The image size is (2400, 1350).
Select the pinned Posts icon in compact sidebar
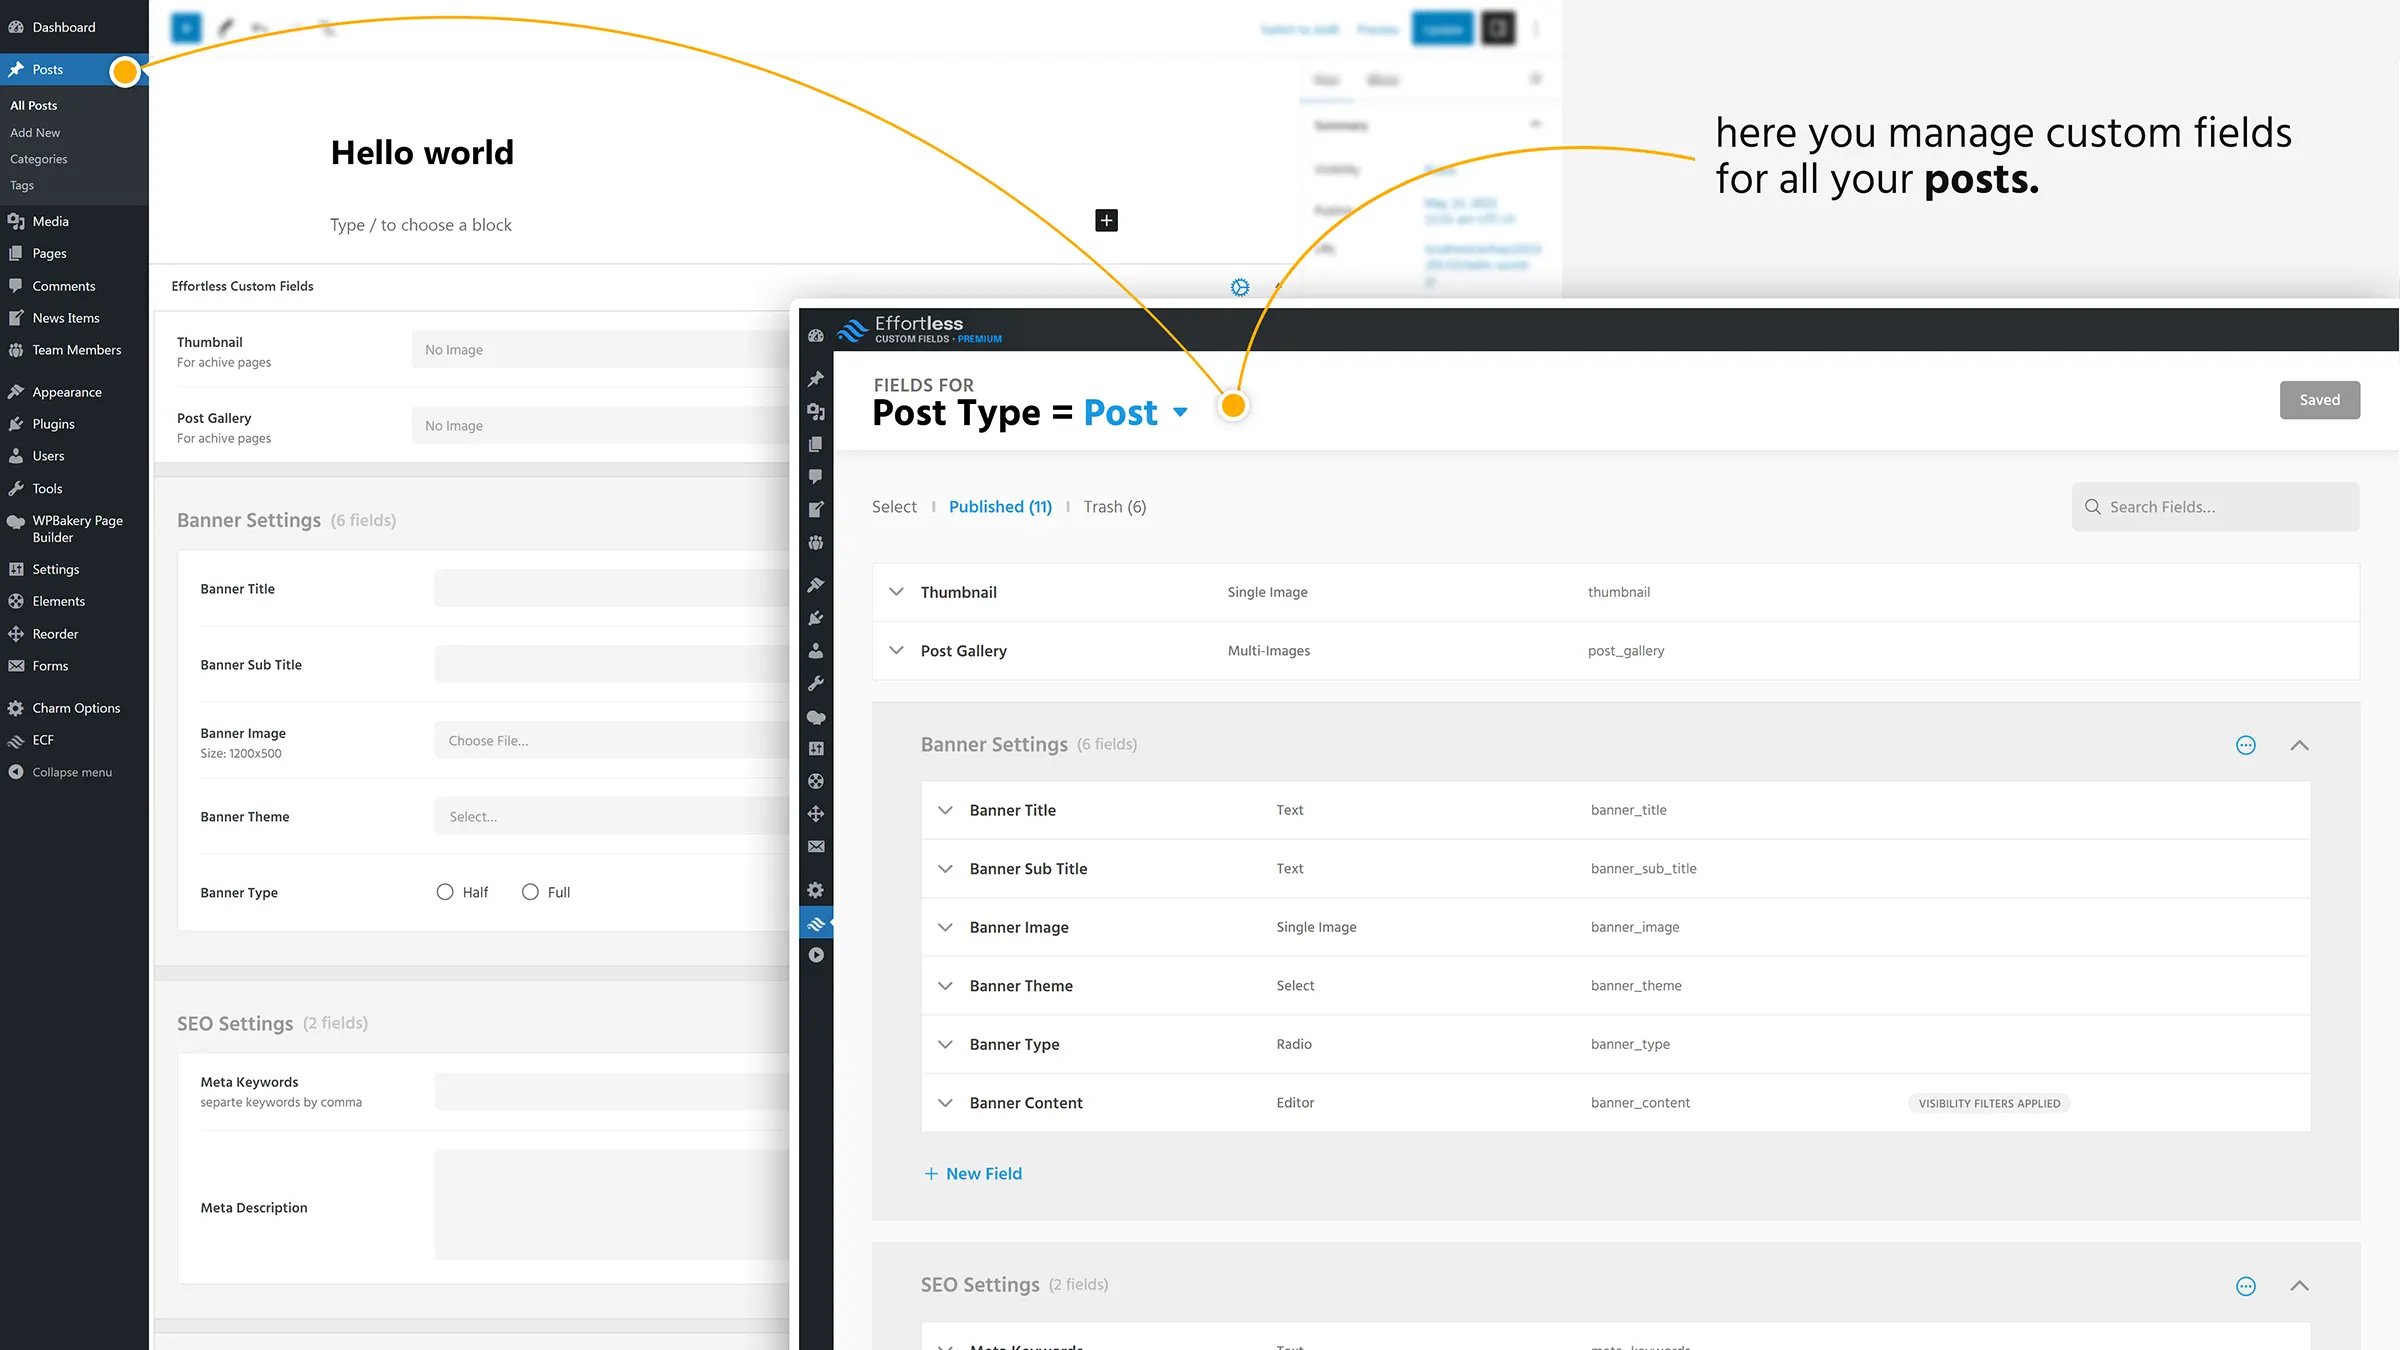[816, 378]
